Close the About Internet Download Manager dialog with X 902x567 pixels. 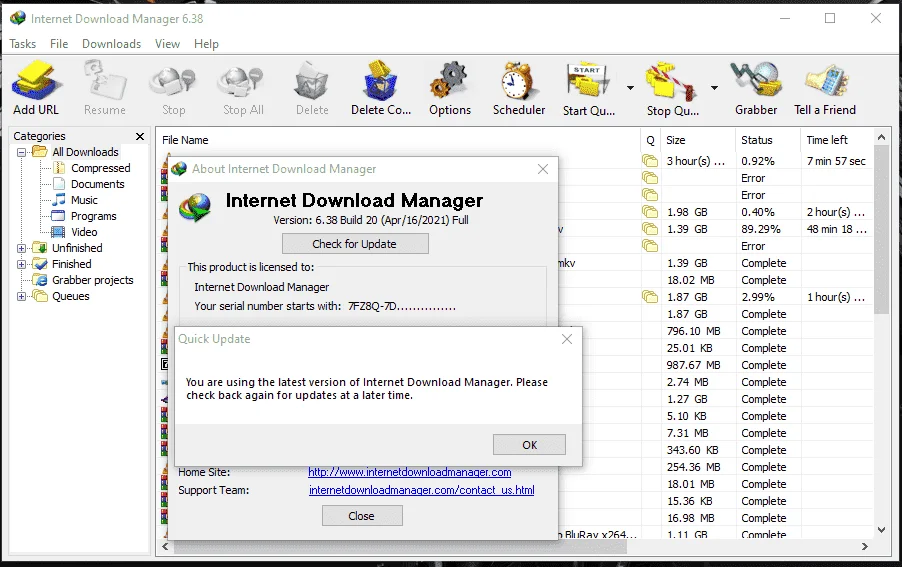[x=542, y=169]
